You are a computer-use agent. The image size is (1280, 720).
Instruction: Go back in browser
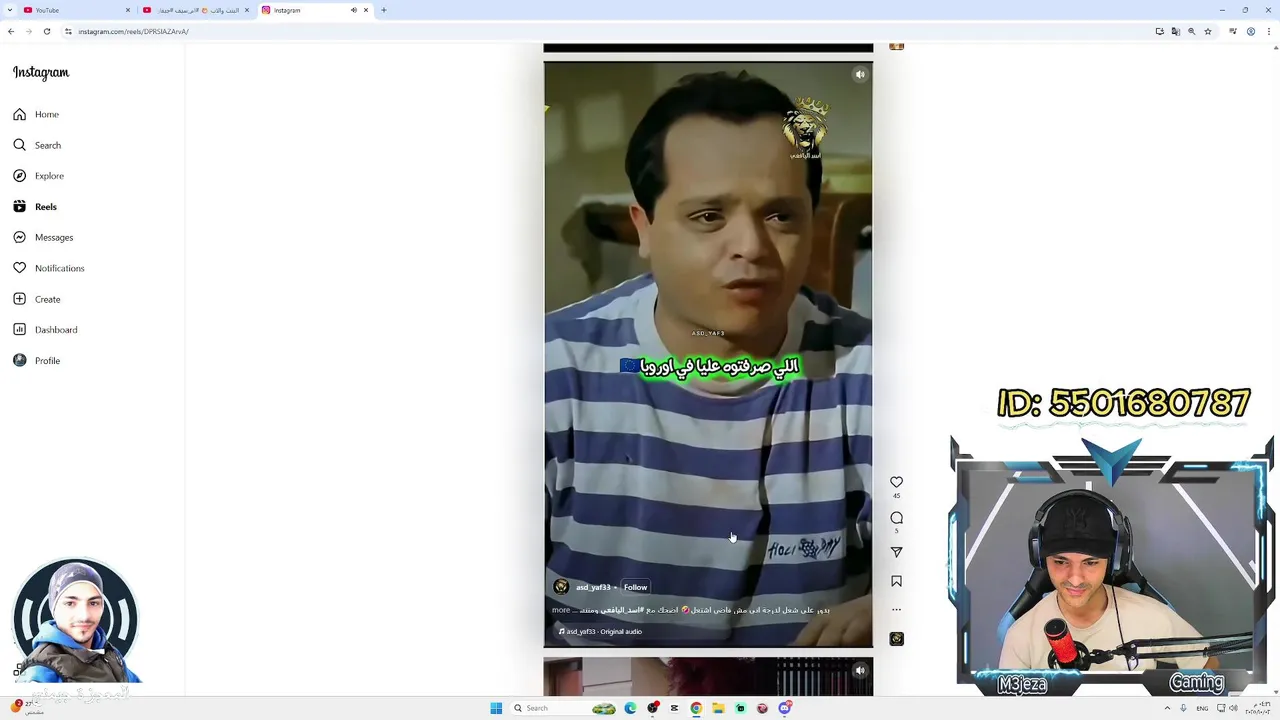(x=11, y=31)
